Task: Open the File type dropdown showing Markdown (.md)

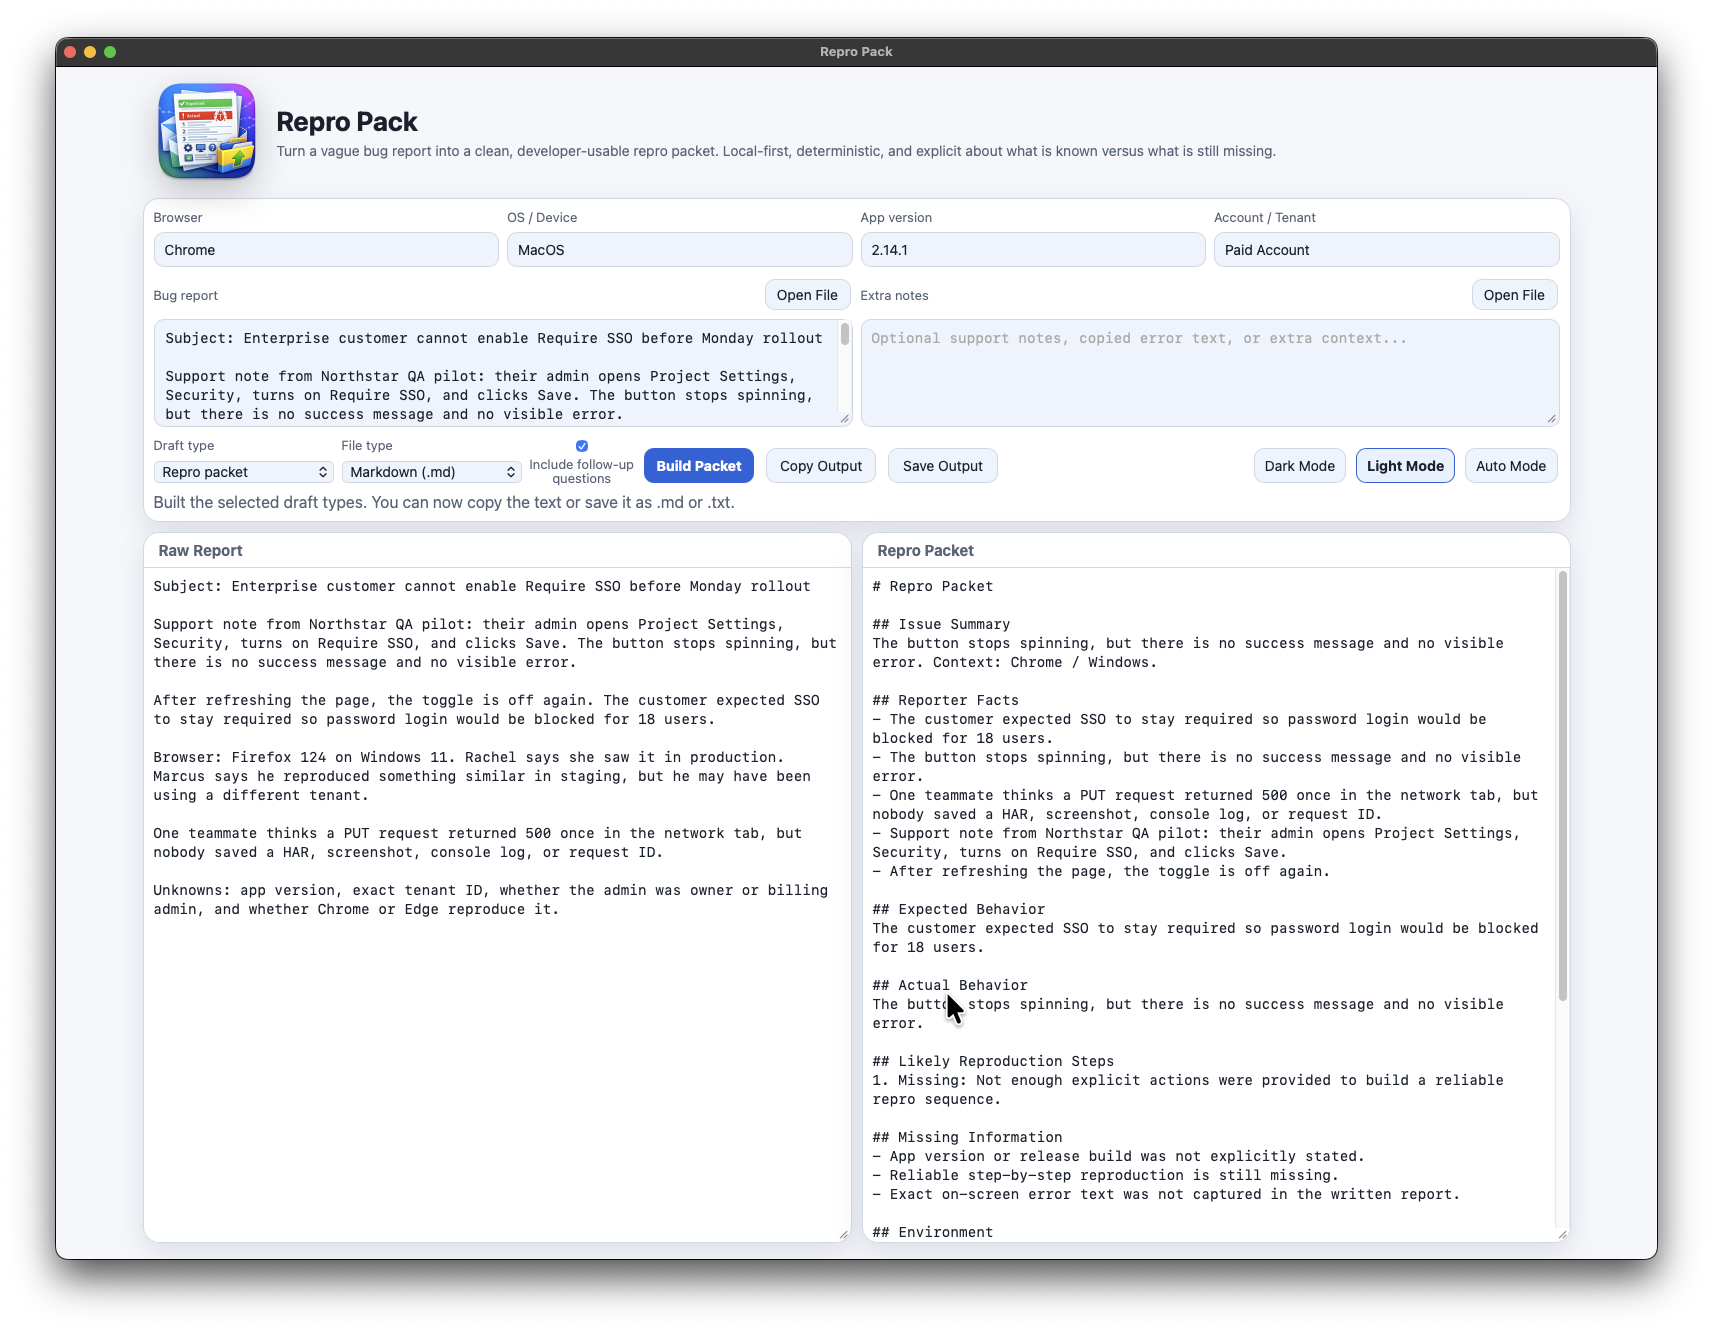Action: pyautogui.click(x=432, y=472)
